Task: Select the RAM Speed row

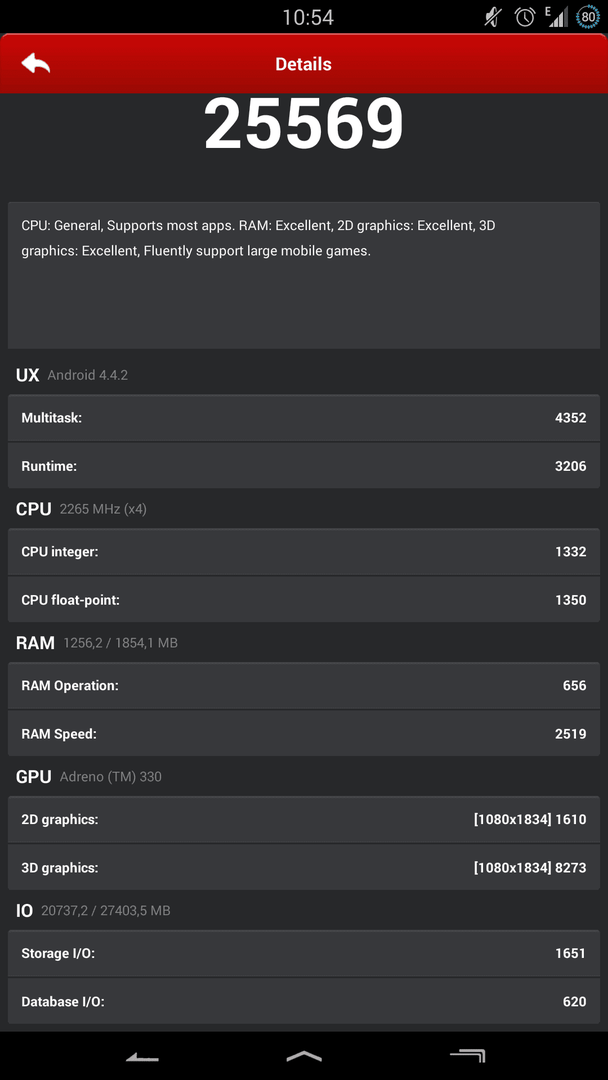Action: 304,734
